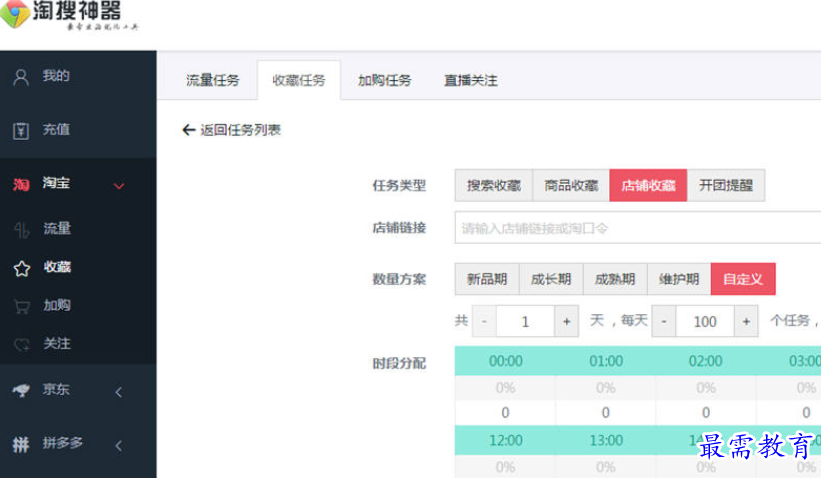This screenshot has height=478, width=821.
Task: Increase days count with plus button
Action: 567,321
